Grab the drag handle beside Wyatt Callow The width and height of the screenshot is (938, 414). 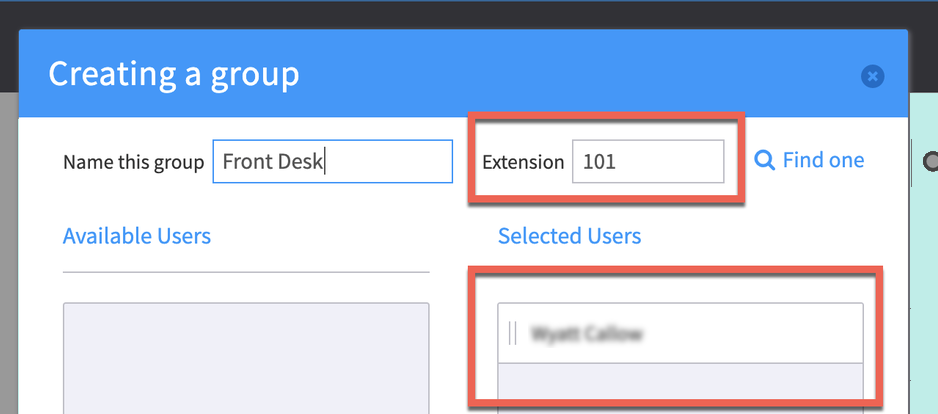(513, 334)
